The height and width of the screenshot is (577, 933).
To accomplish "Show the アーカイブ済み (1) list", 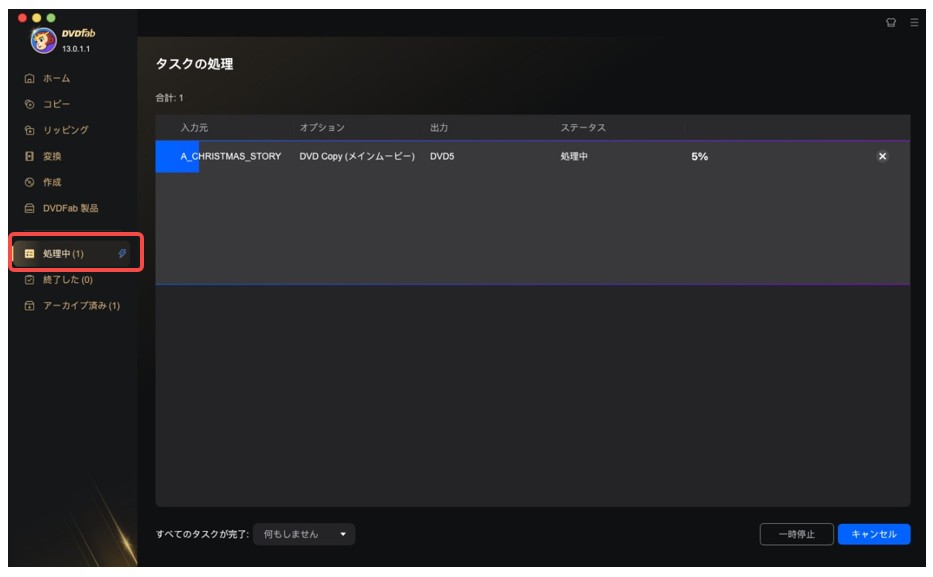I will click(x=81, y=306).
